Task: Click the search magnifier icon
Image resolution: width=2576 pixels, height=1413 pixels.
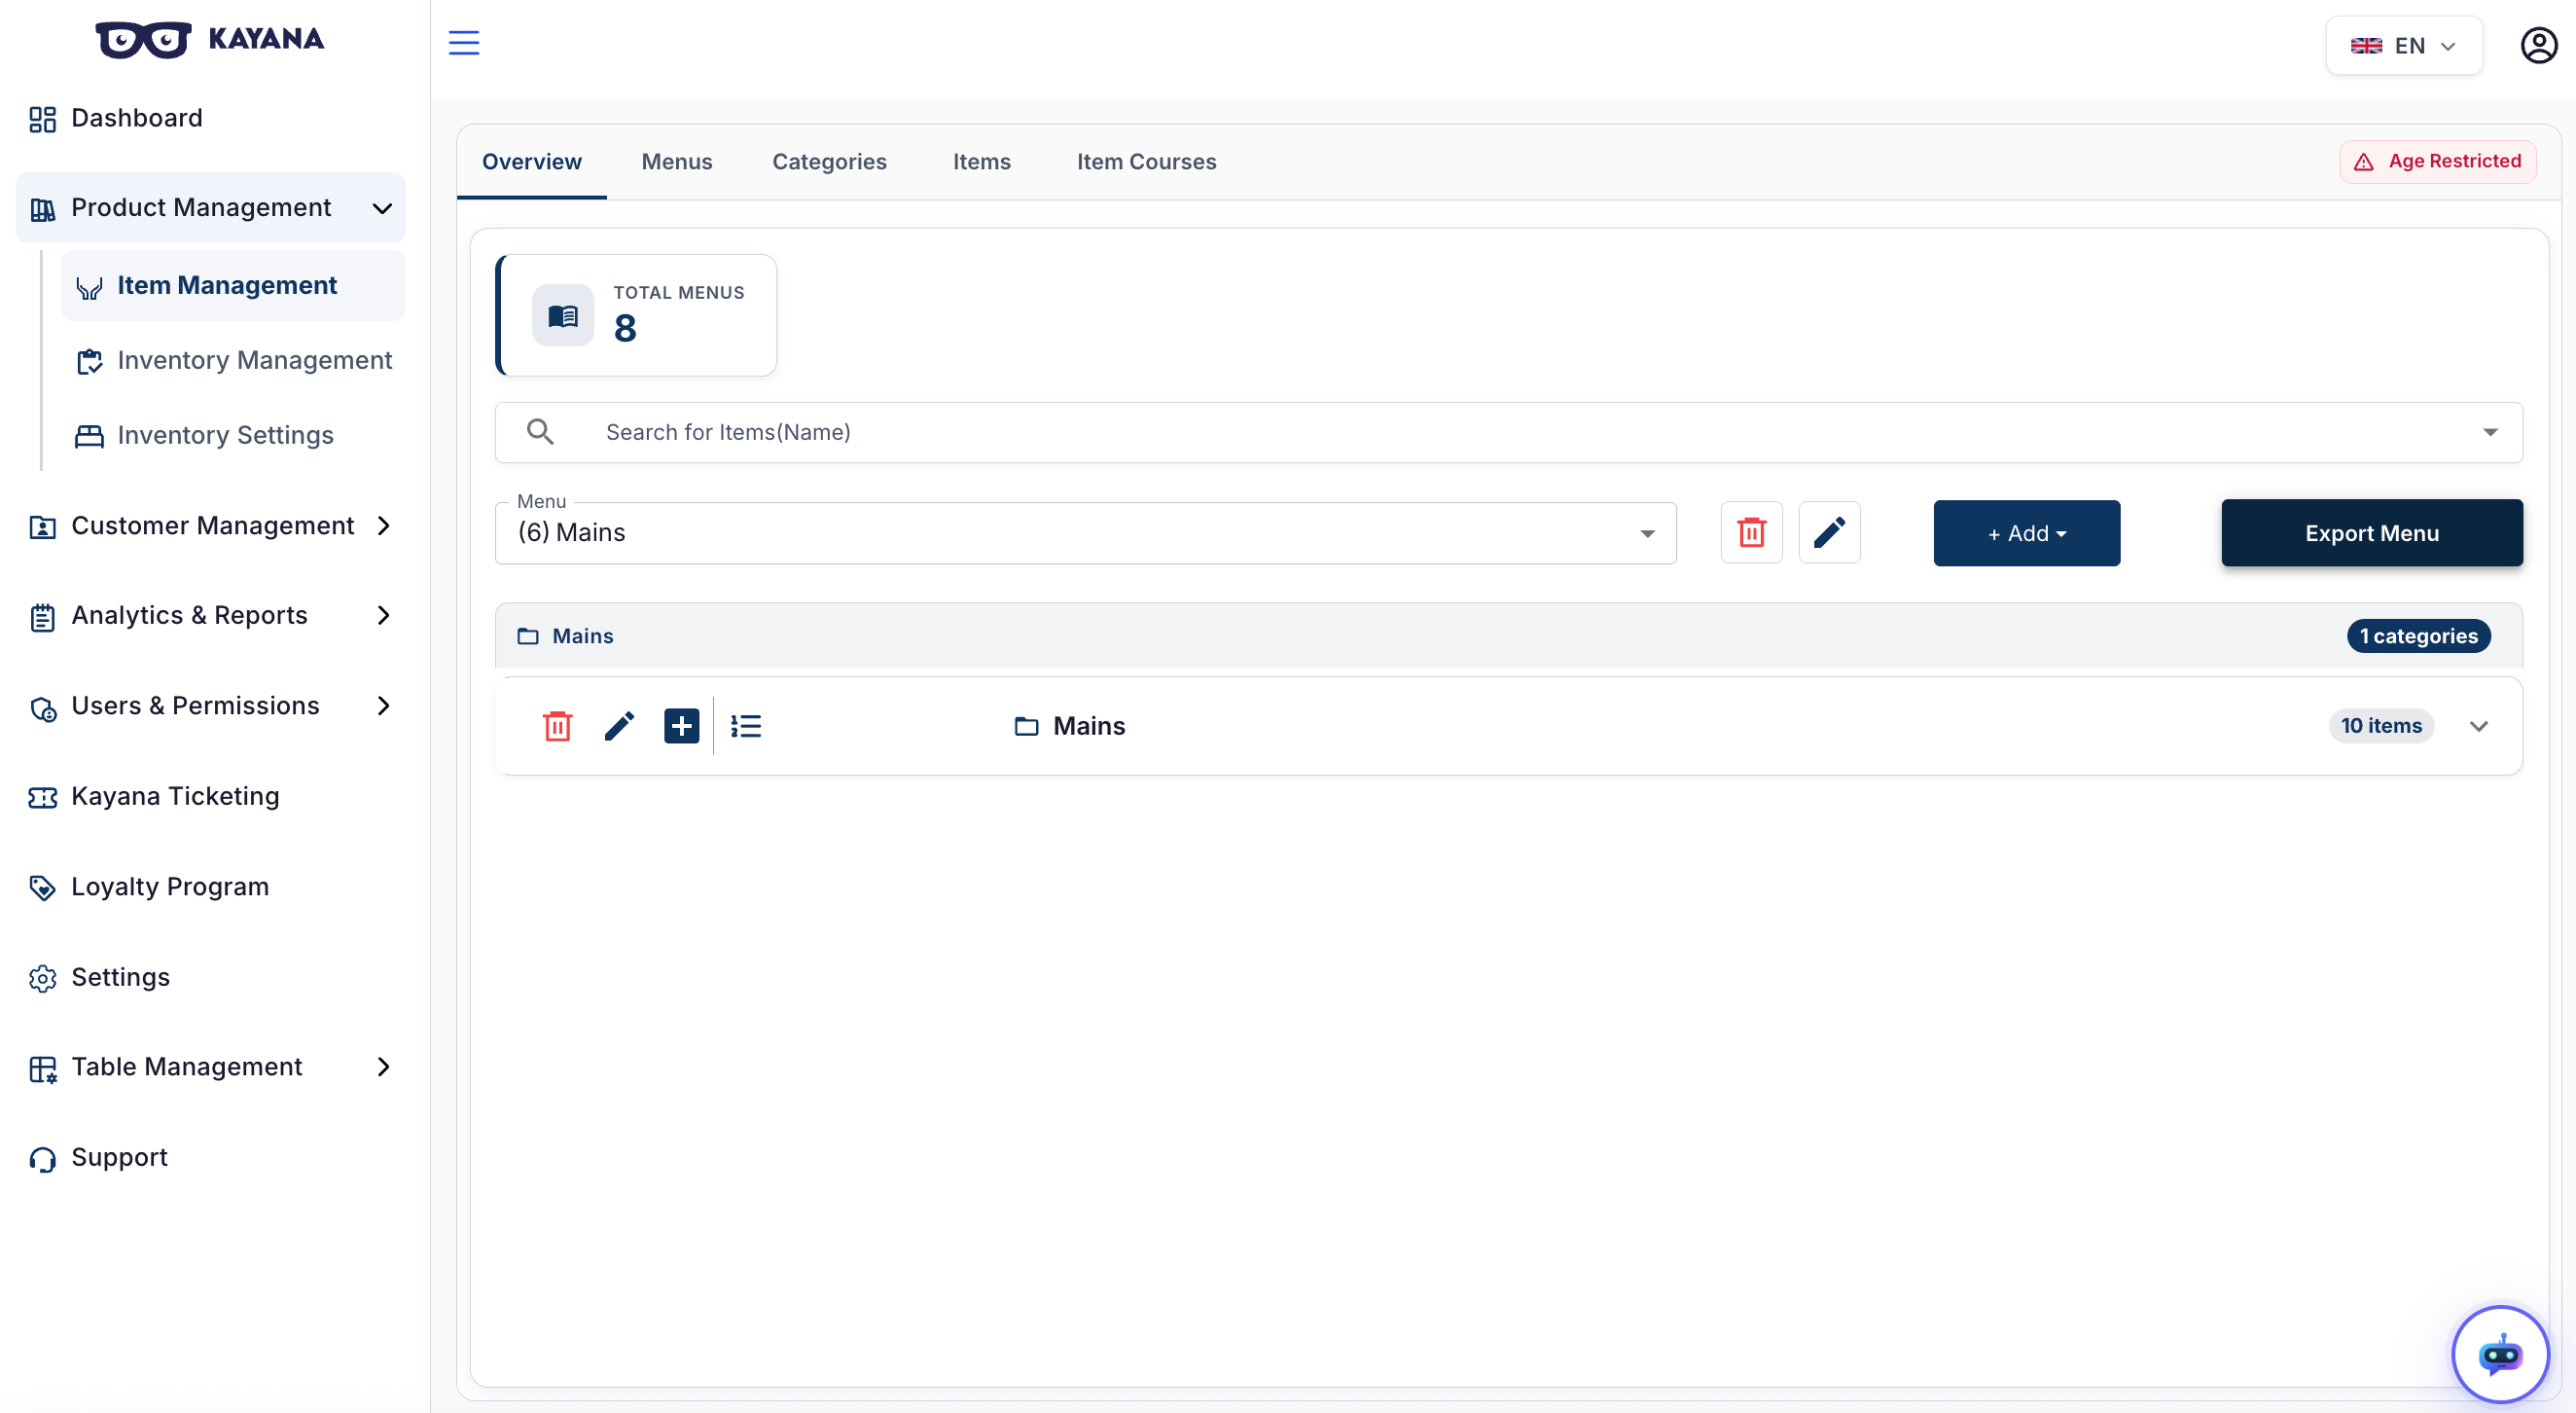Action: click(540, 432)
